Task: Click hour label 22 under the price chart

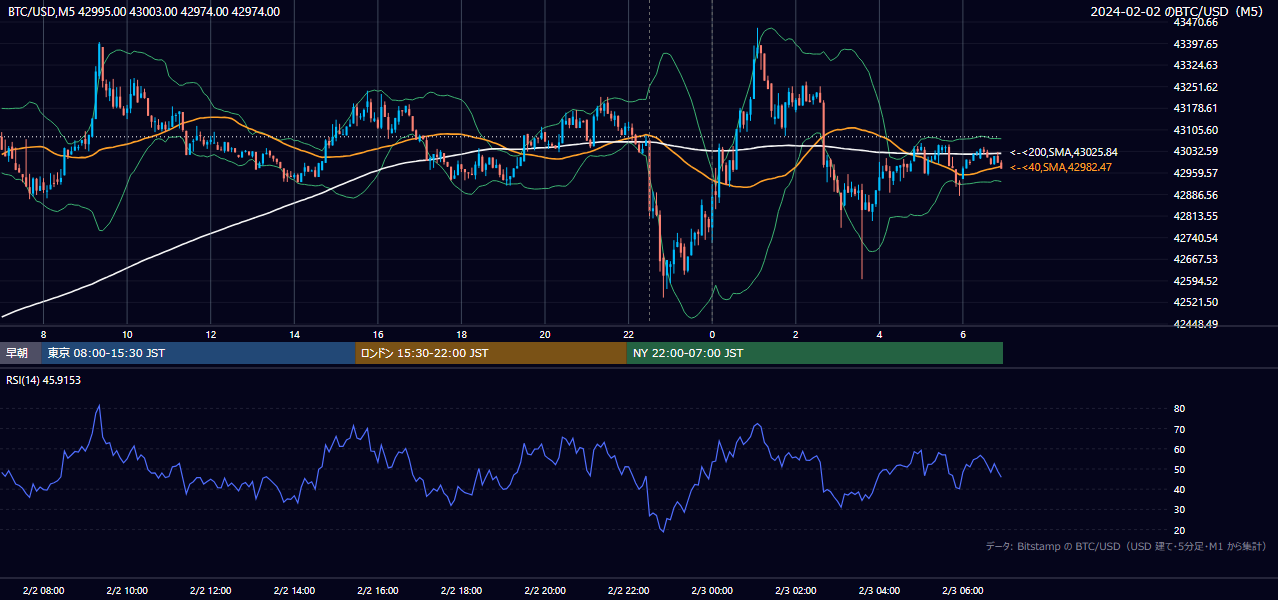Action: [x=628, y=334]
